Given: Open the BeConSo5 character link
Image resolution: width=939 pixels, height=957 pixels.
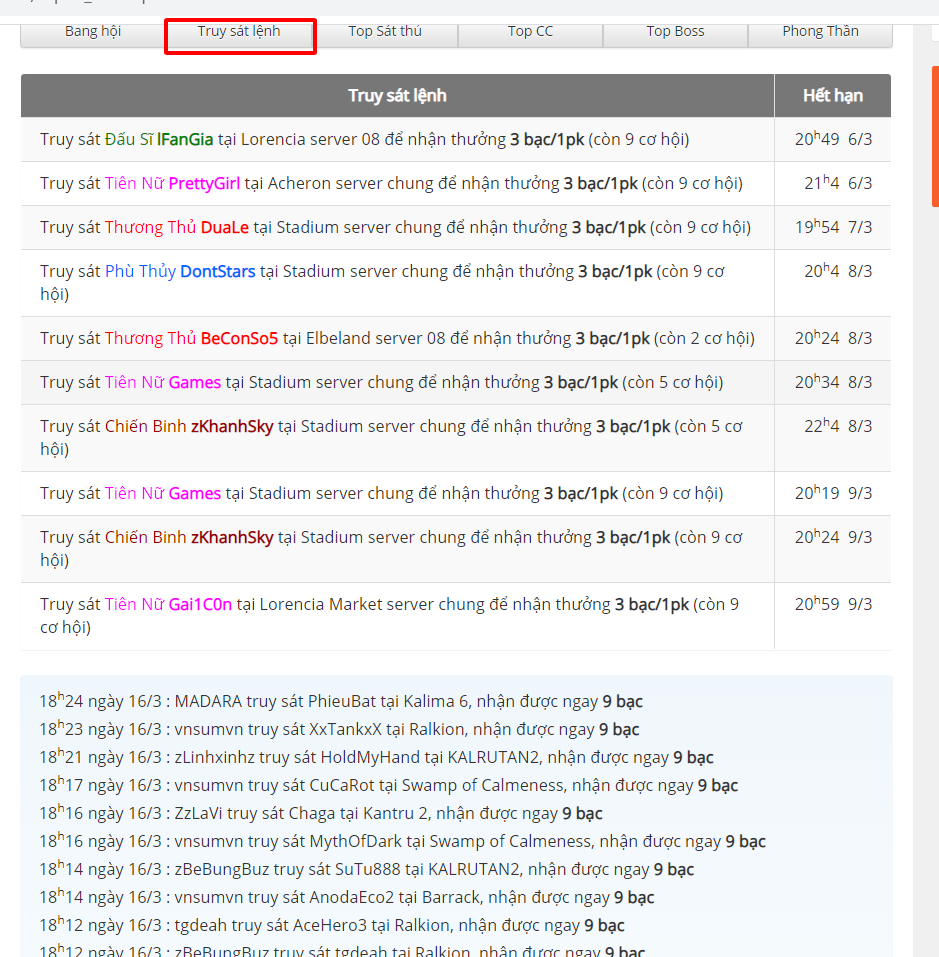Looking at the screenshot, I should click(239, 339).
